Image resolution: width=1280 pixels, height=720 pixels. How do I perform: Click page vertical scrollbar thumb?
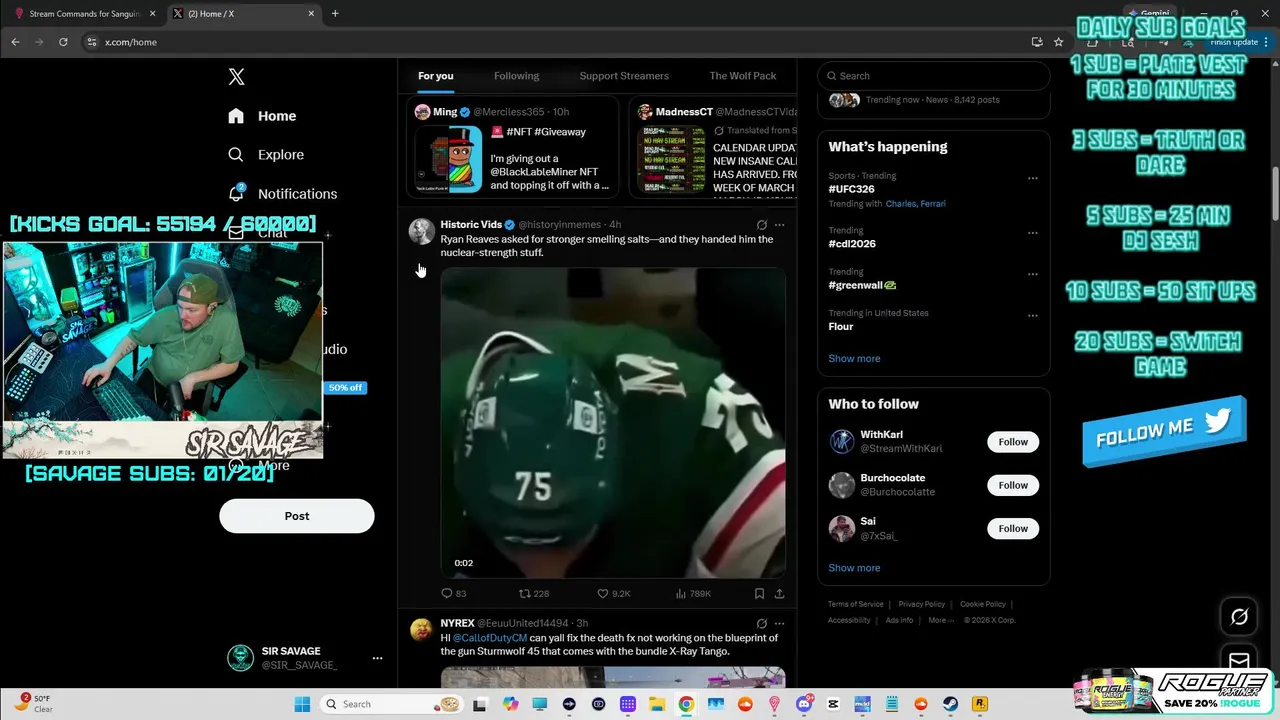click(x=1275, y=193)
